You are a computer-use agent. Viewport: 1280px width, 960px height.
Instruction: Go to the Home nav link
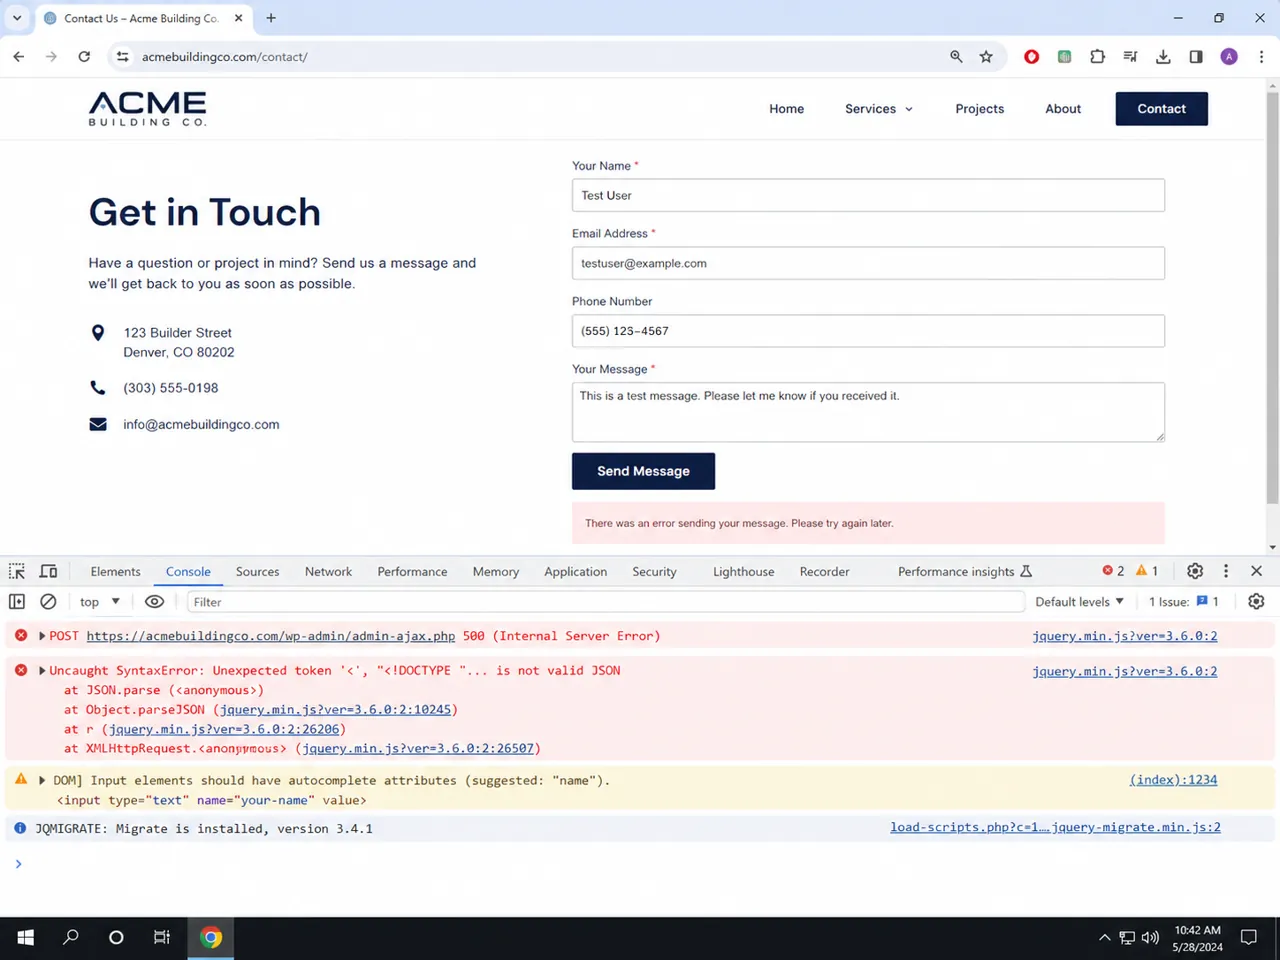[x=786, y=109]
